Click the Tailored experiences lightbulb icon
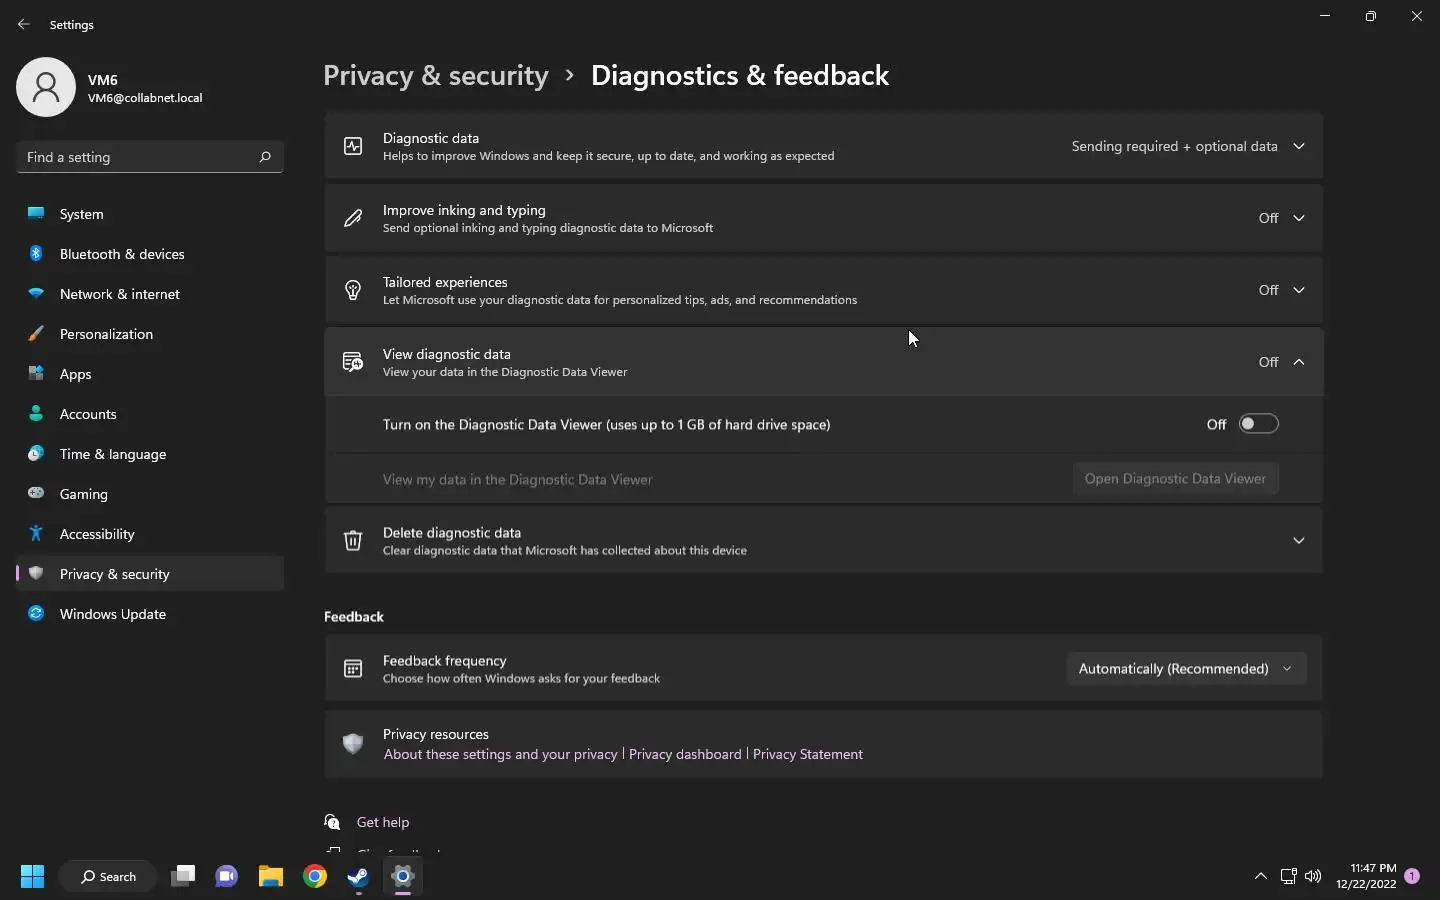 pos(353,290)
